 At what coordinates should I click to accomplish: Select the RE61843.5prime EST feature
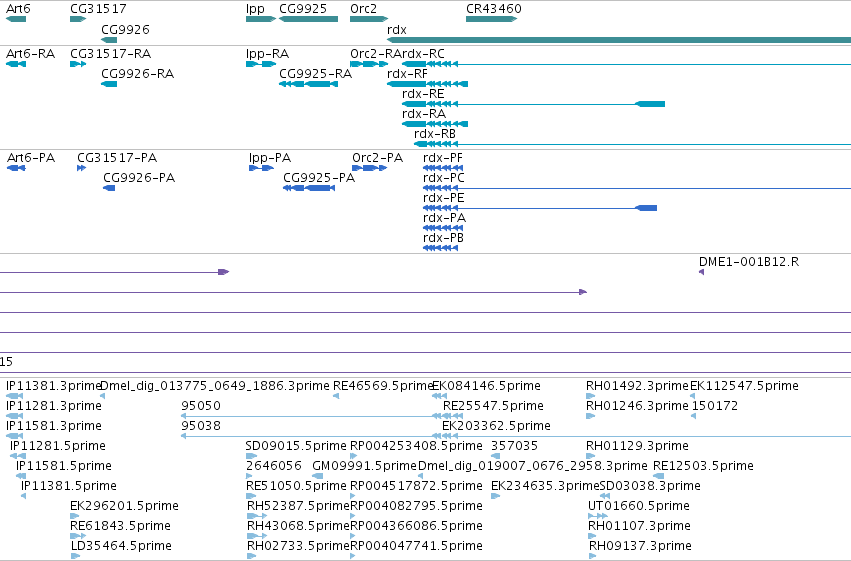[x=78, y=536]
